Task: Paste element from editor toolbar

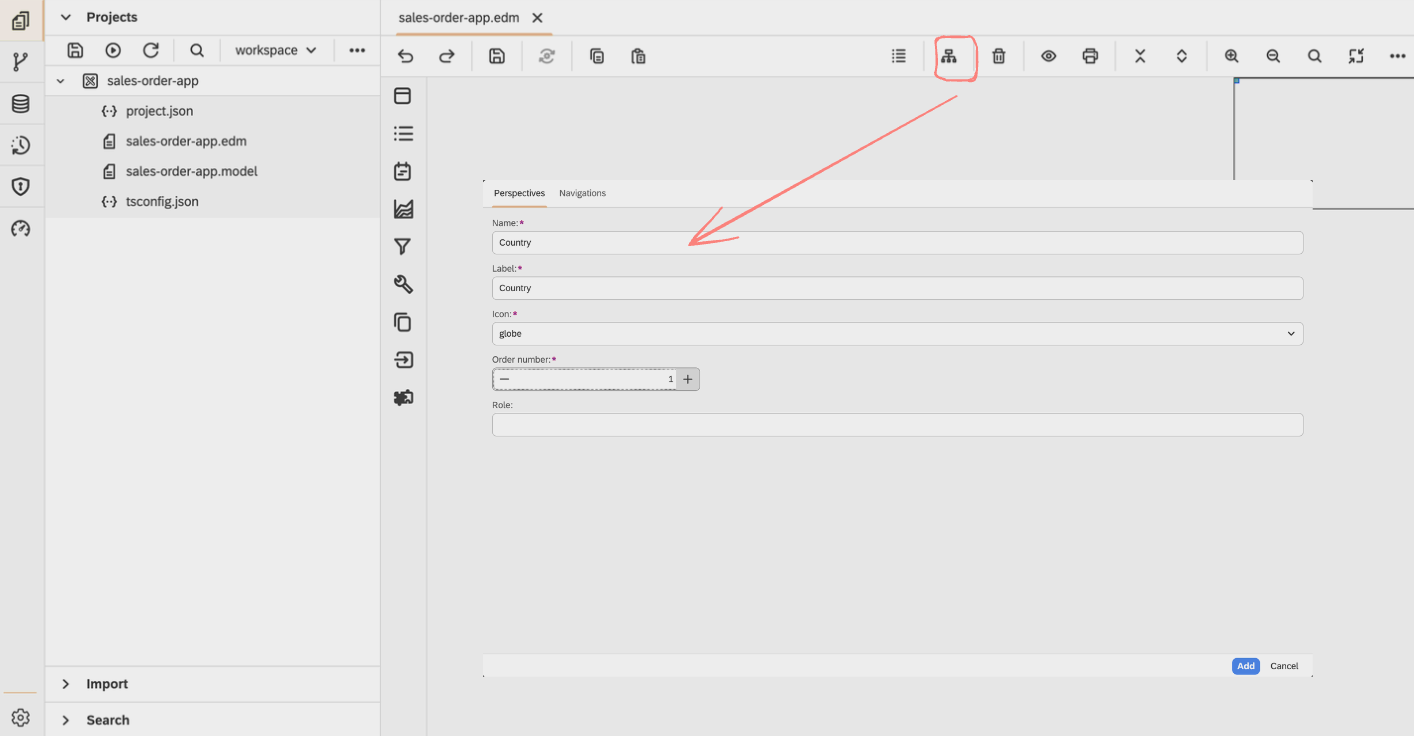Action: pyautogui.click(x=639, y=56)
